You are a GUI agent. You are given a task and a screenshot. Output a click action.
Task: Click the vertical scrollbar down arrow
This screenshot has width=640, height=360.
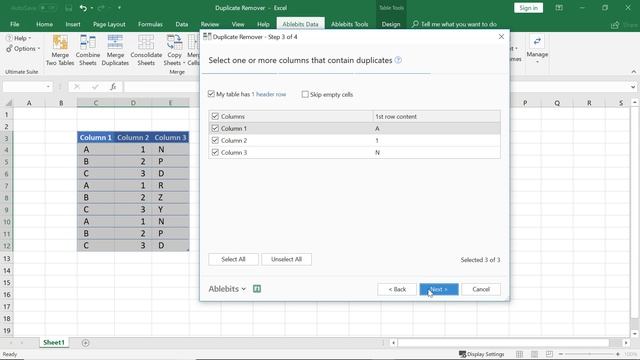[x=634, y=333]
